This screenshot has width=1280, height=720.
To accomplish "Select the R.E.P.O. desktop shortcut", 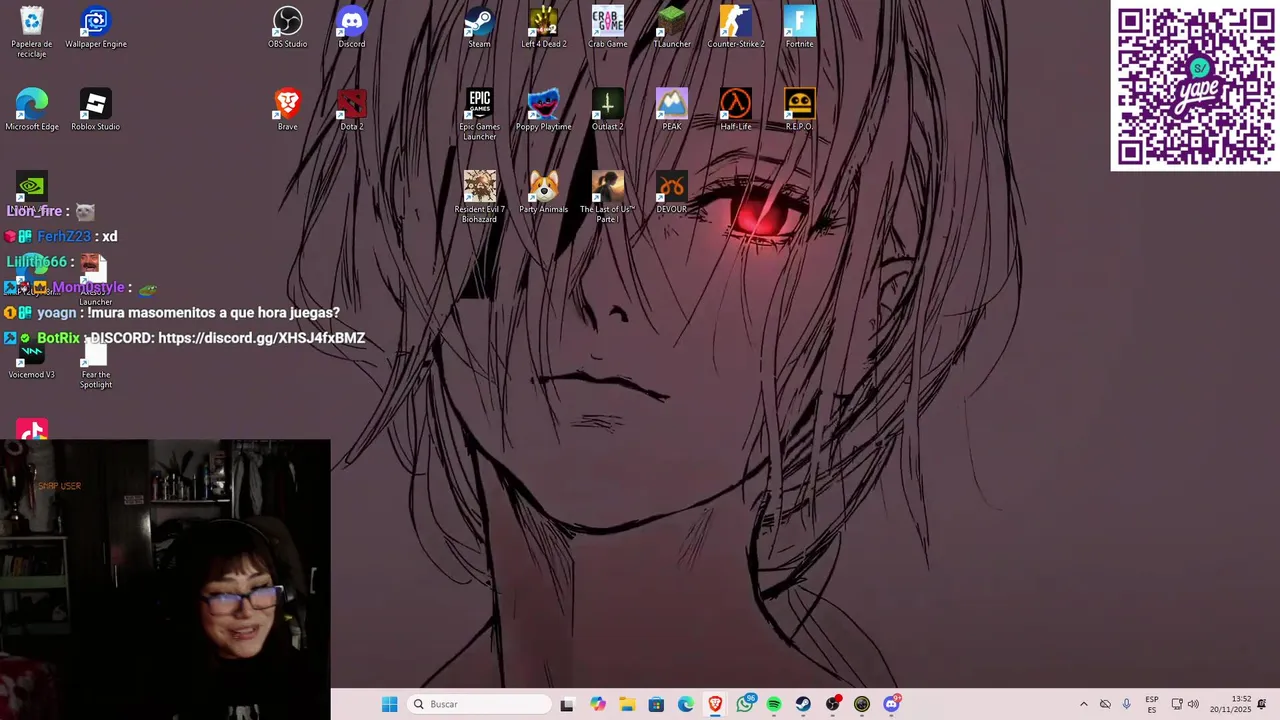I will (800, 110).
